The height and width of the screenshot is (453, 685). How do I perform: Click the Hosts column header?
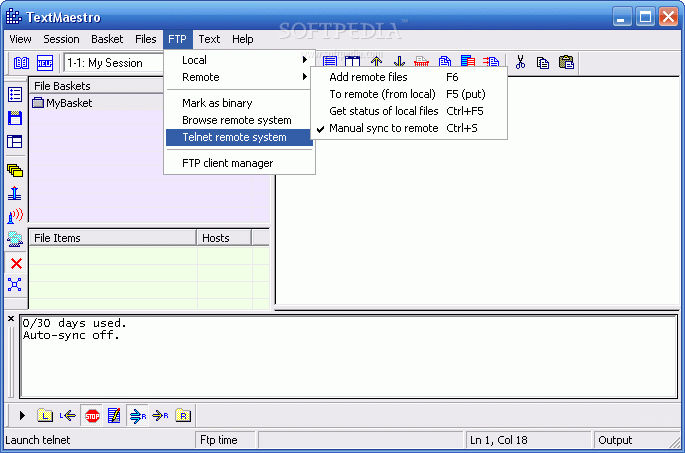tap(224, 238)
